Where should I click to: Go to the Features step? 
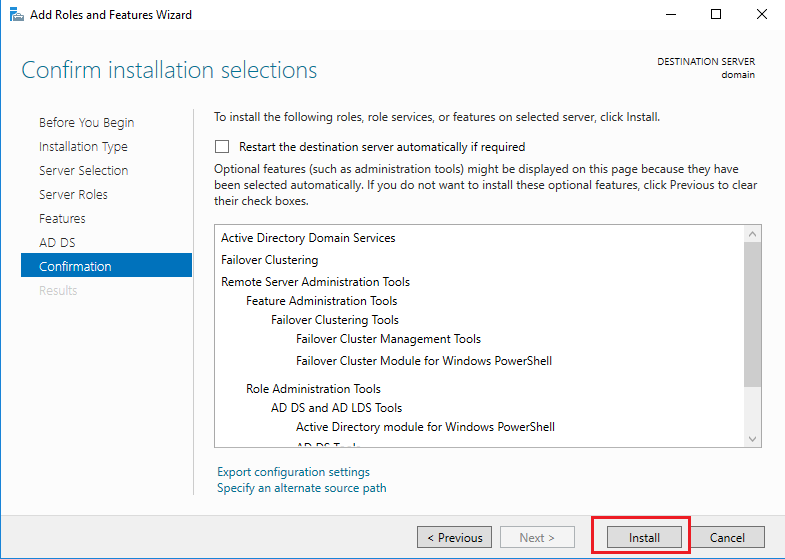tap(62, 219)
